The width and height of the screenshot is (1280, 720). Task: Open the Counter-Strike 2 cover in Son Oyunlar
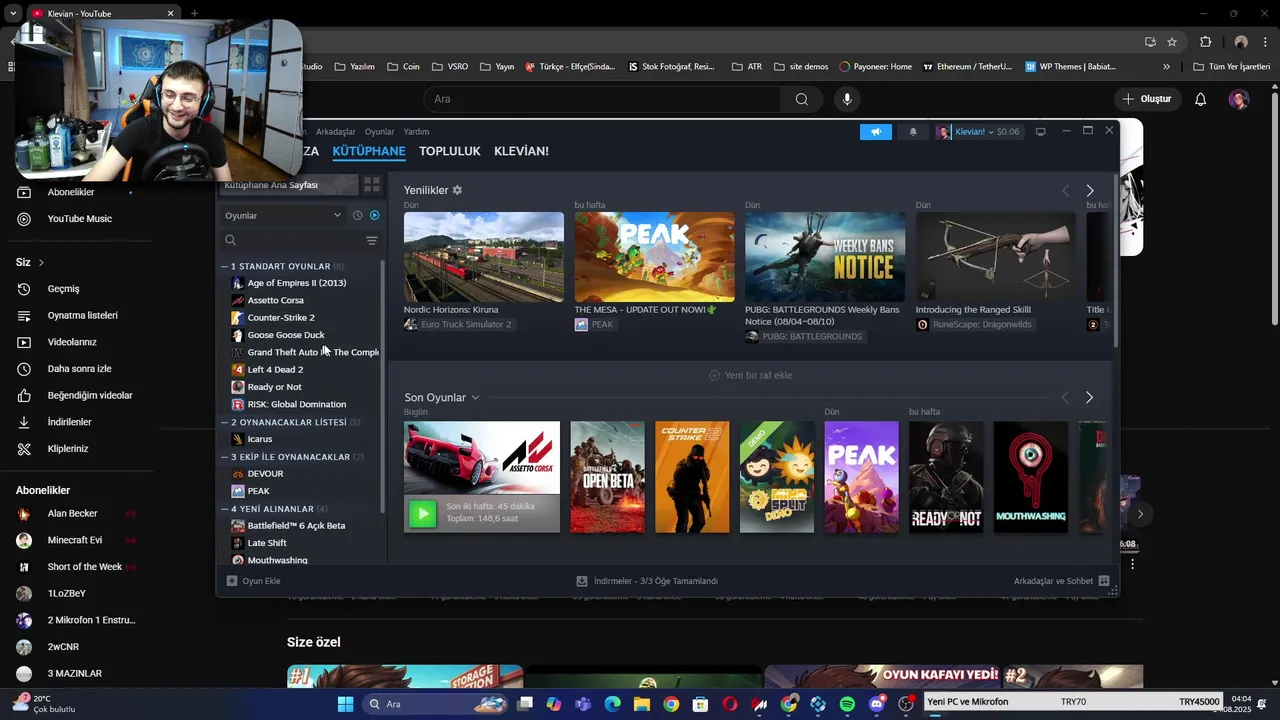click(x=692, y=477)
